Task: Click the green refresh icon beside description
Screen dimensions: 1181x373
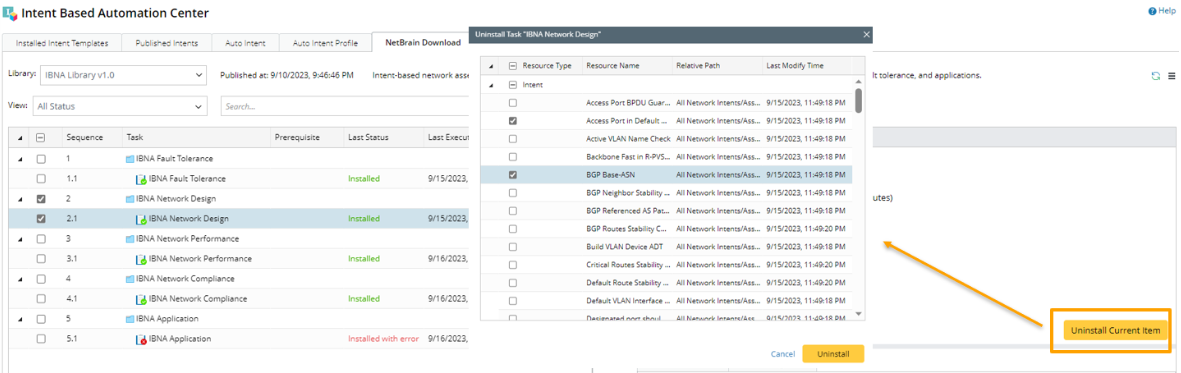Action: pyautogui.click(x=1155, y=76)
